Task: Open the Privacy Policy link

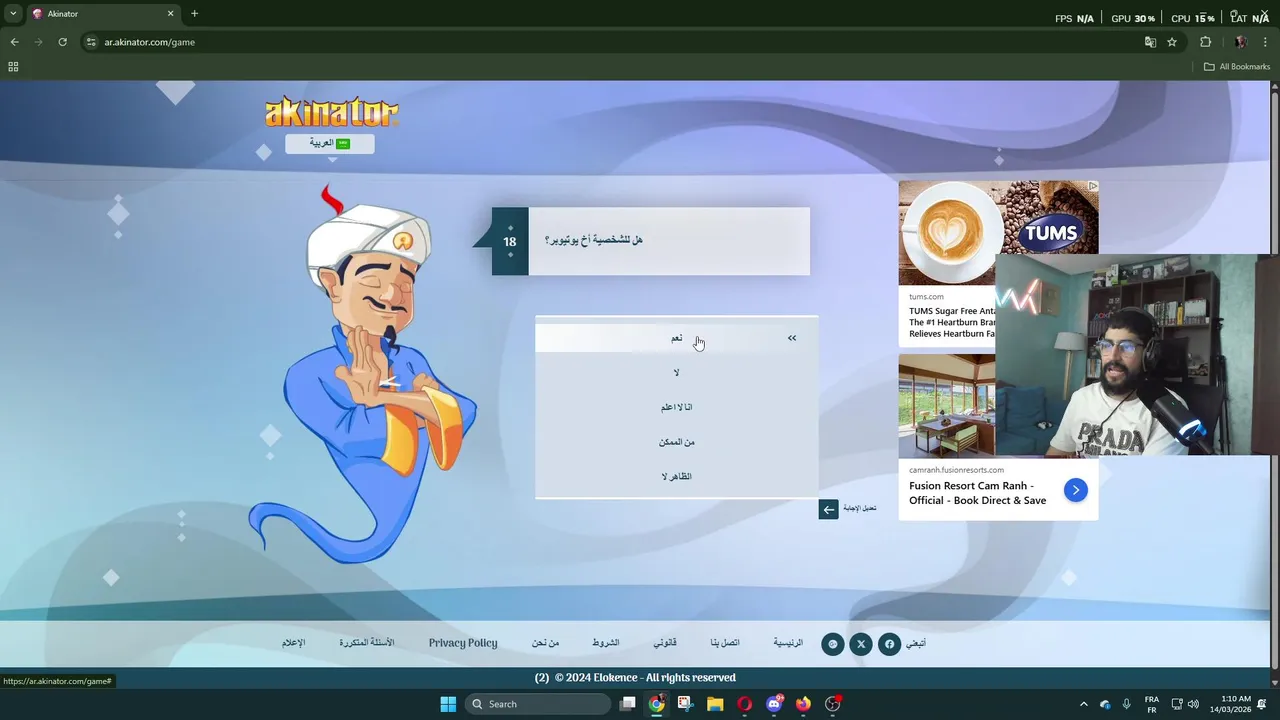Action: click(x=463, y=643)
